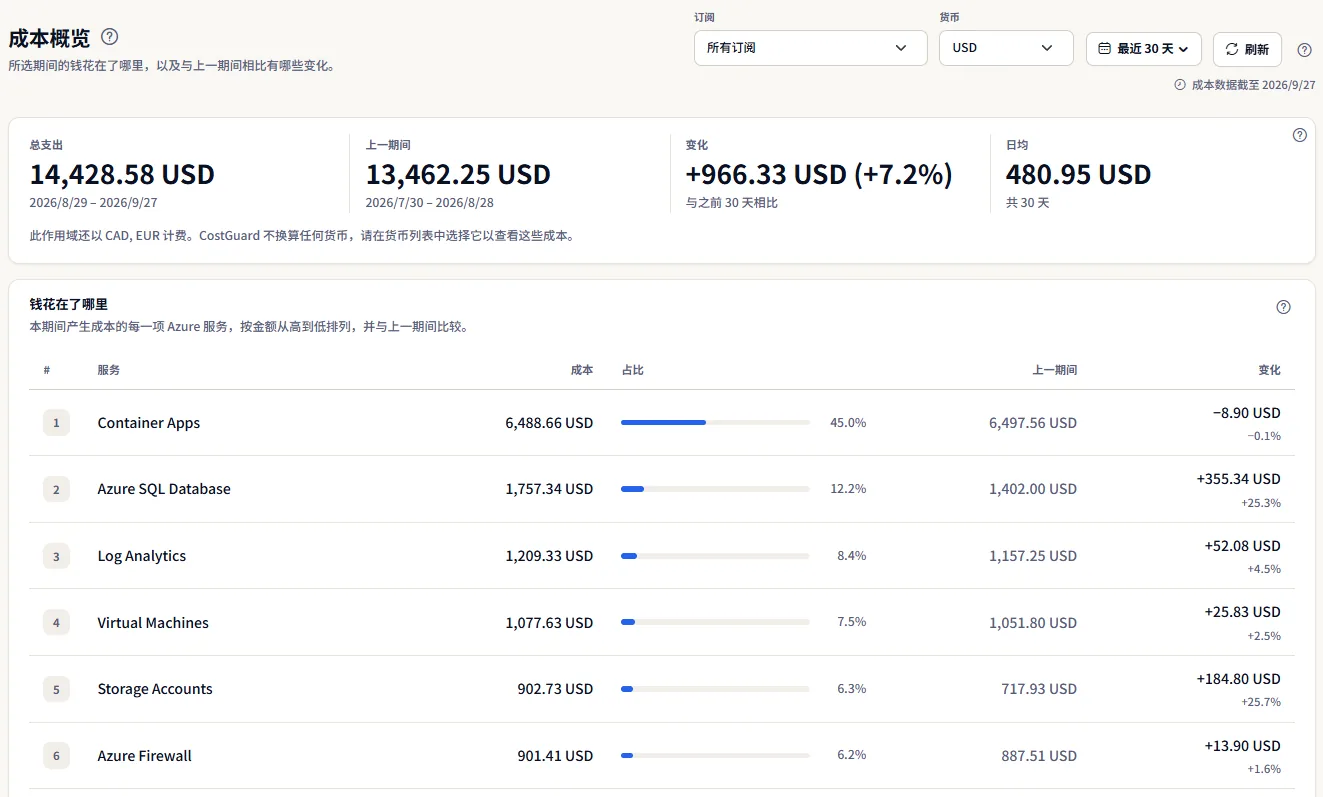Screen dimensions: 1323x797
Task: Click the Virtual Machines cost 1,077.63 USD
Action: pyautogui.click(x=549, y=623)
